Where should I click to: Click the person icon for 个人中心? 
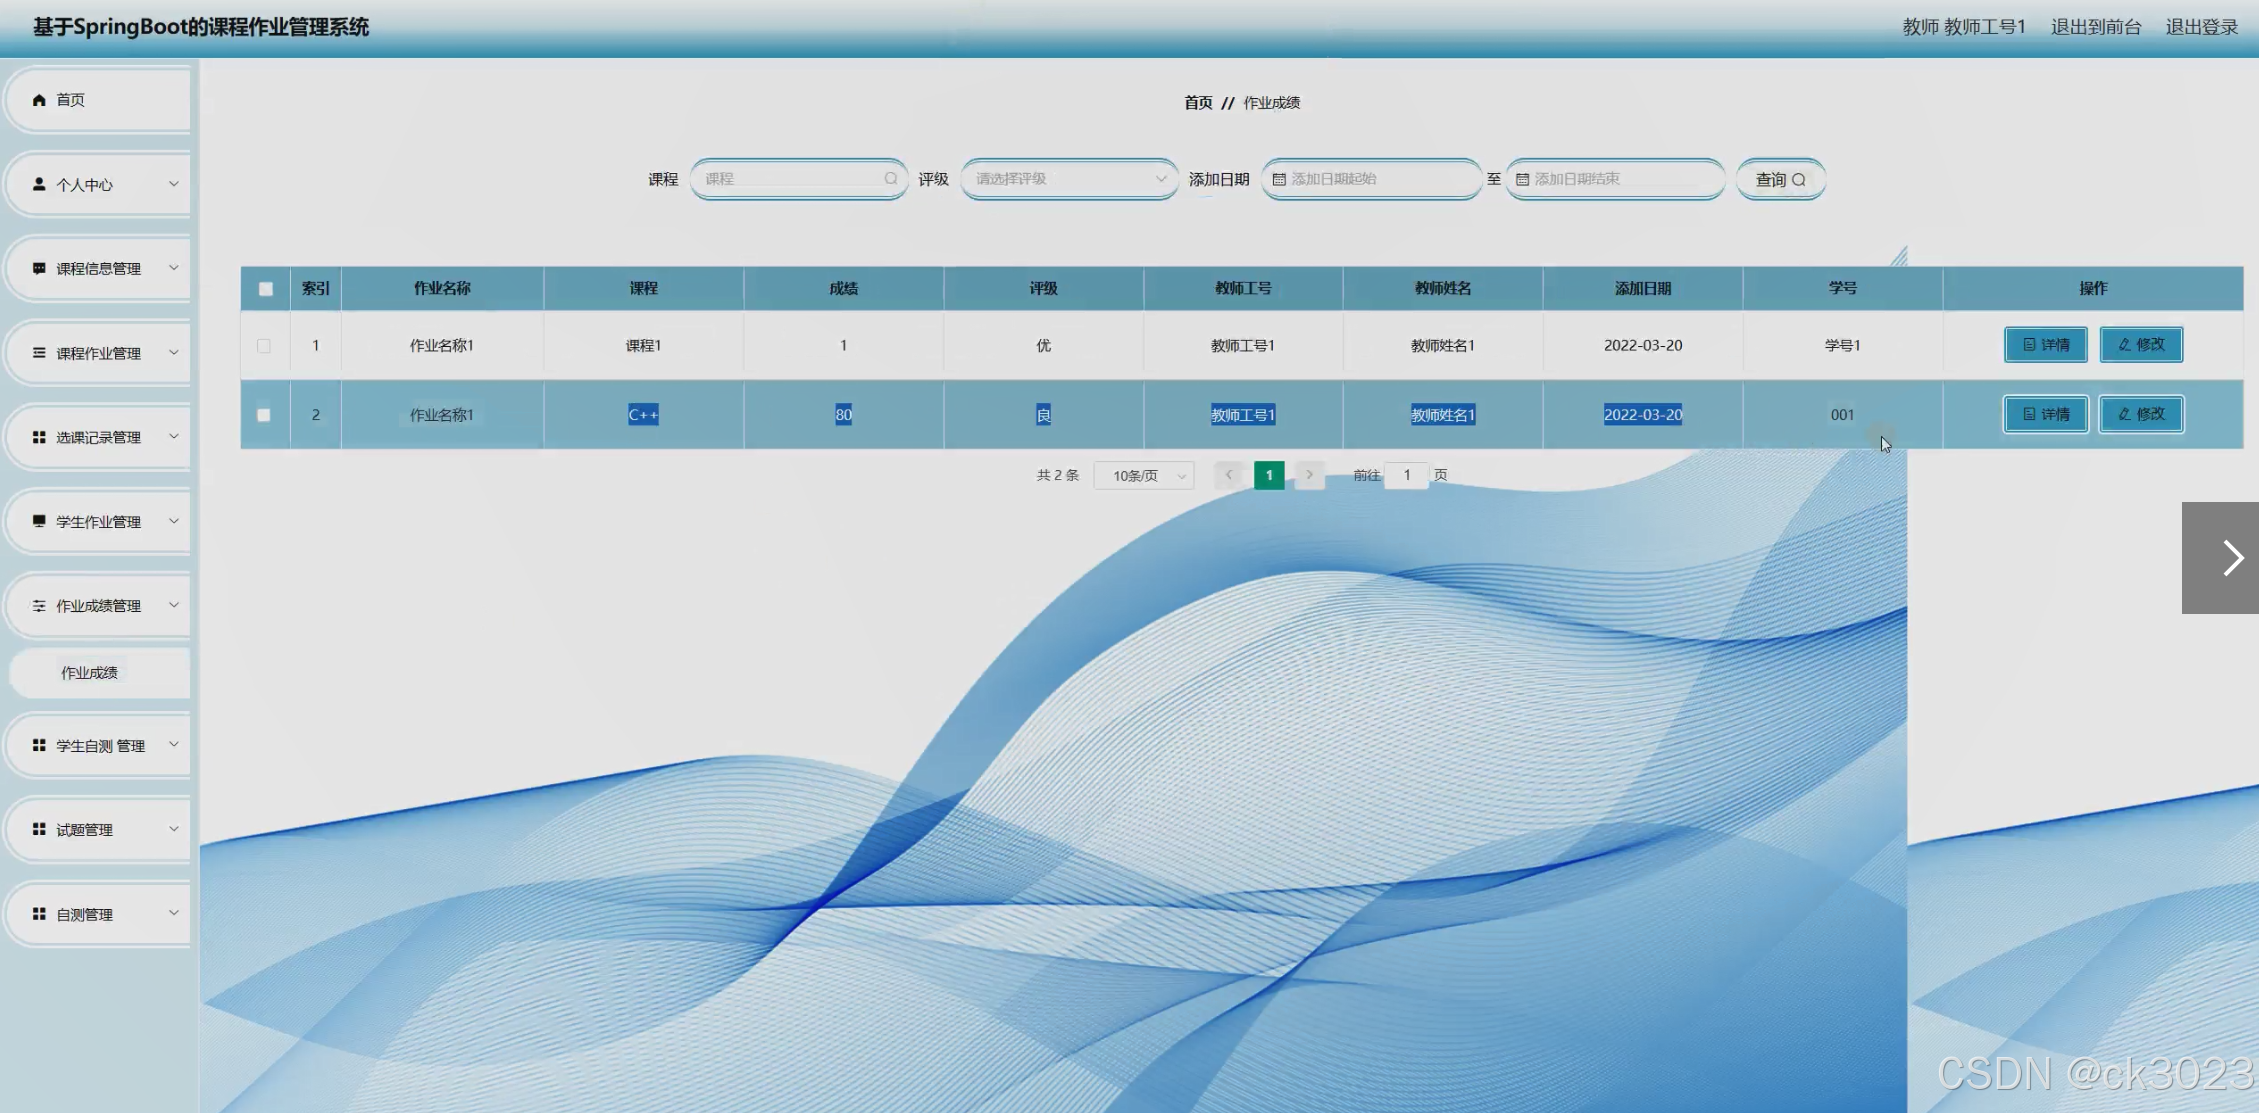[39, 184]
